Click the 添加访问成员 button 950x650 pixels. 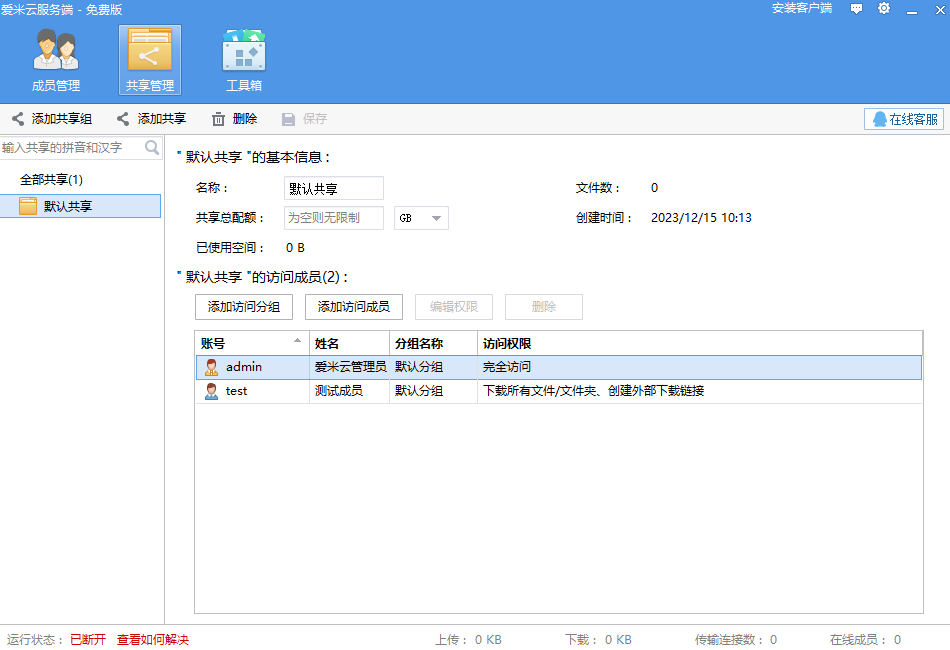(x=354, y=307)
